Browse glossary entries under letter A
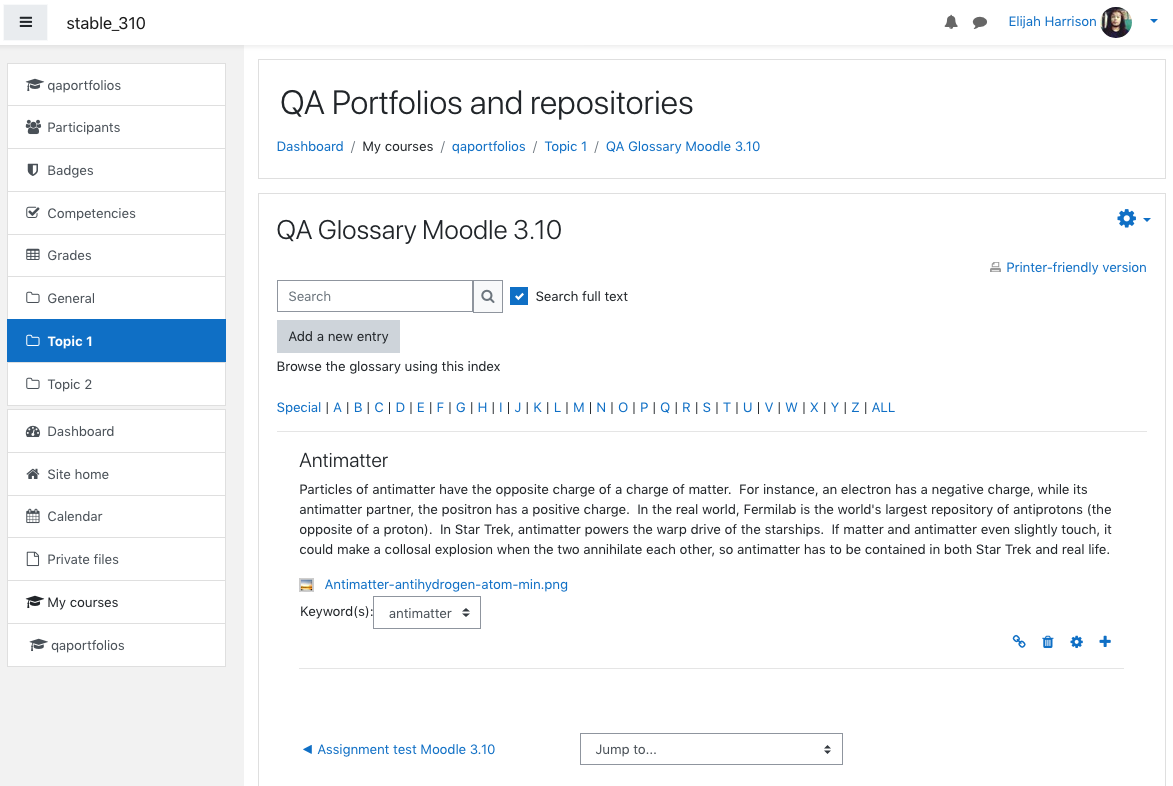Screen dimensions: 1173x786 click(x=337, y=408)
